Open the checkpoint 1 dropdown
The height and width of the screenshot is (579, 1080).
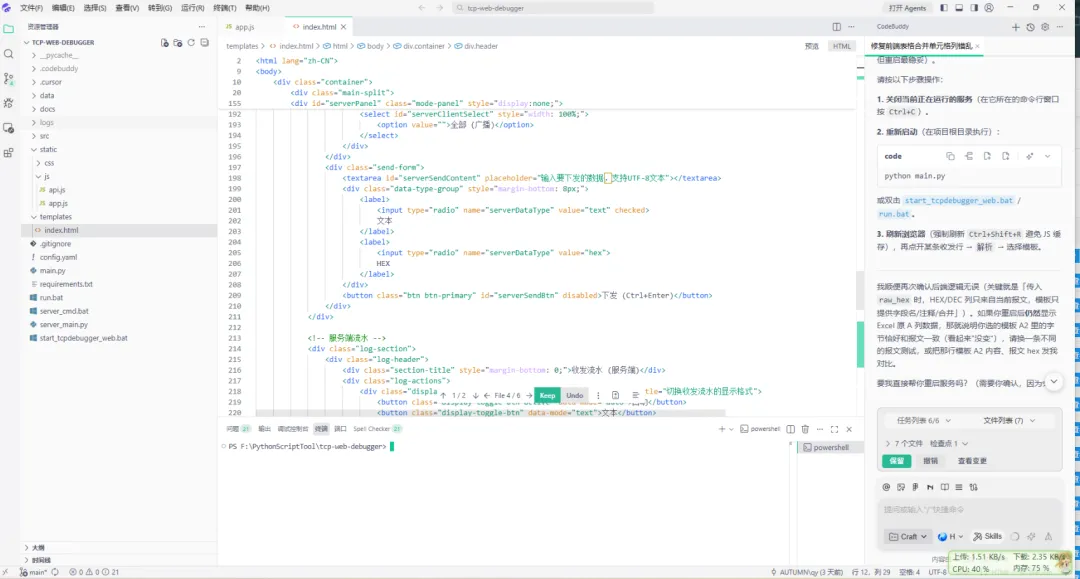click(x=948, y=443)
